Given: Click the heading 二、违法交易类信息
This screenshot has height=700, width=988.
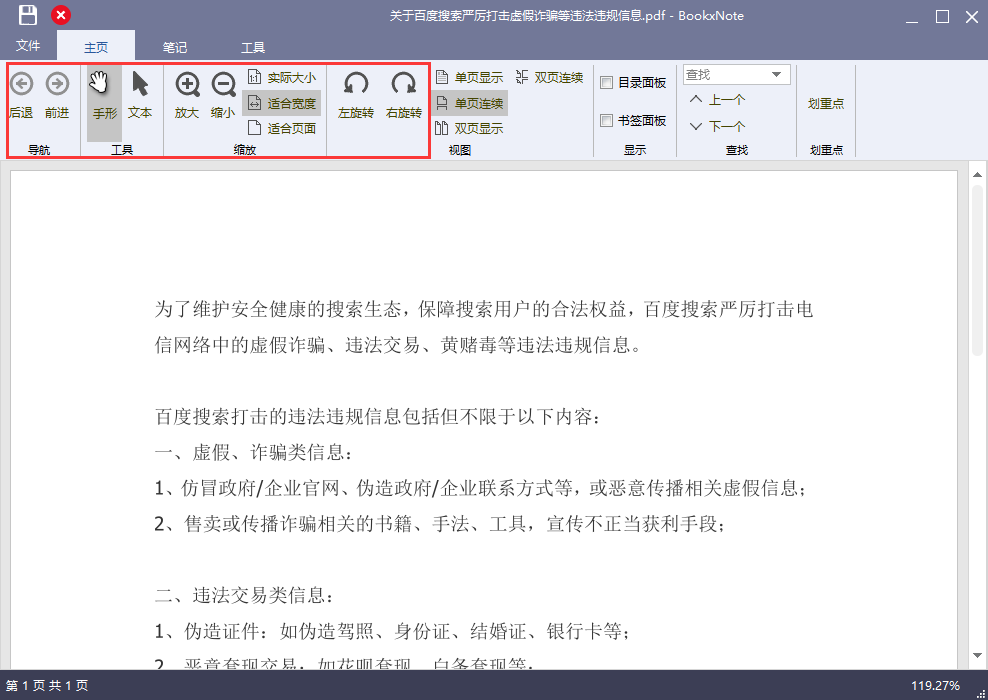Looking at the screenshot, I should pyautogui.click(x=244, y=595).
